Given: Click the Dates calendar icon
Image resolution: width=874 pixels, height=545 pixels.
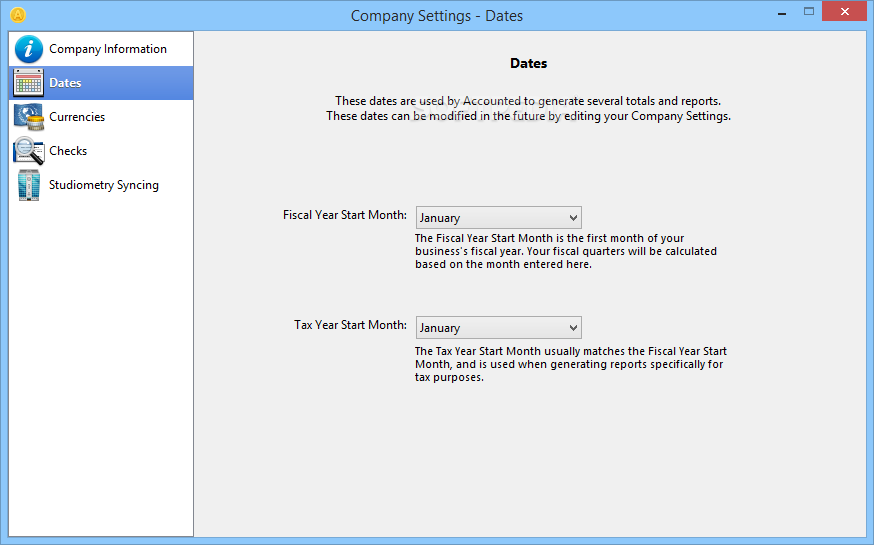Looking at the screenshot, I should (x=28, y=83).
